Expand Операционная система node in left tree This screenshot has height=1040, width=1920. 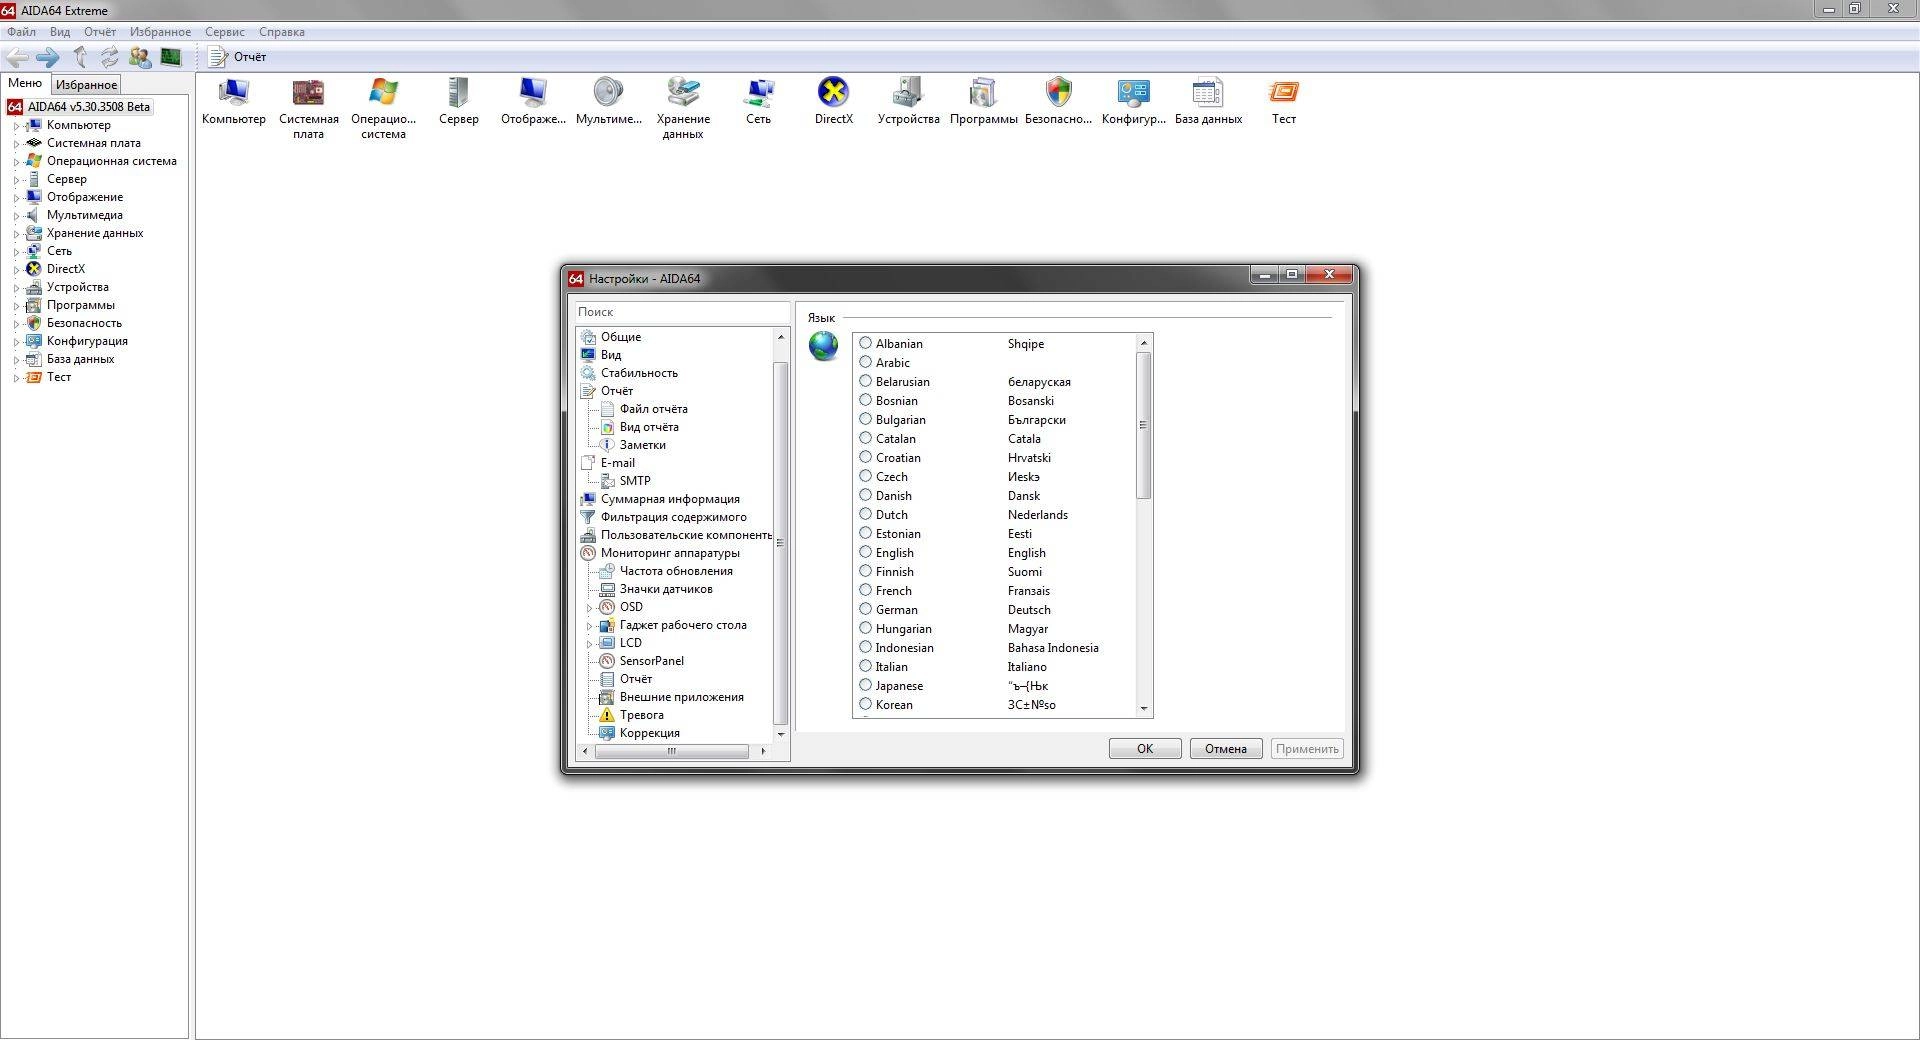[x=16, y=162]
